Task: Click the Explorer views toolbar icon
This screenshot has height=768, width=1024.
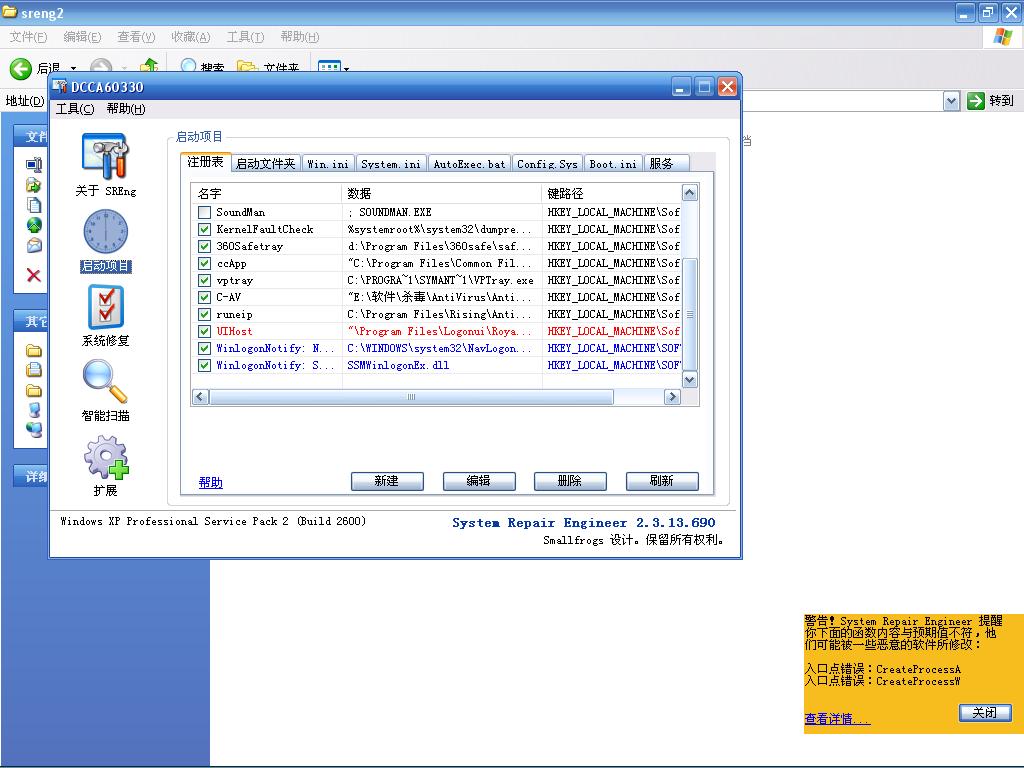Action: pyautogui.click(x=328, y=68)
